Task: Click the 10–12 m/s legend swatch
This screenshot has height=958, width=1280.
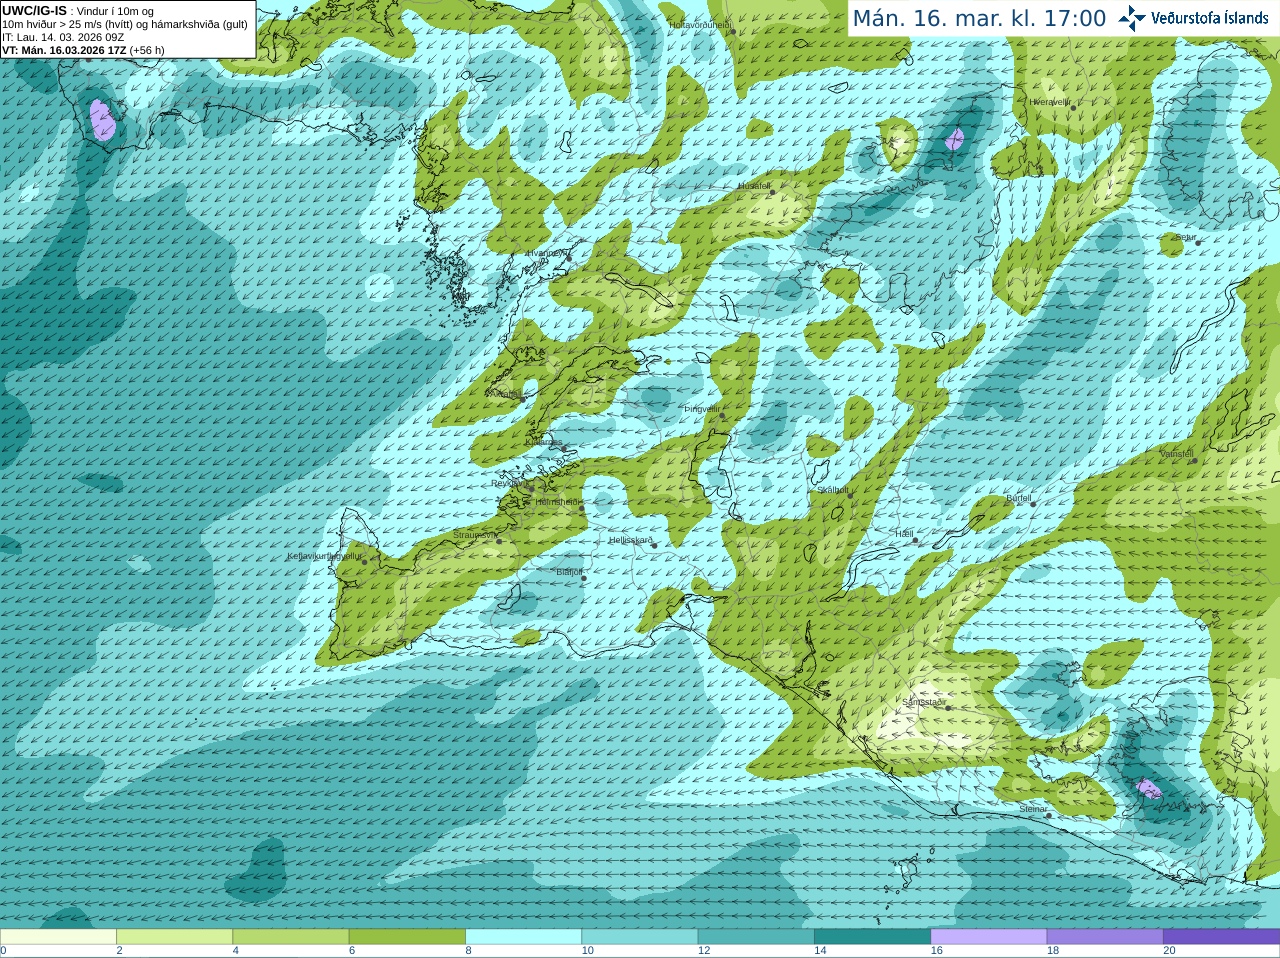Action: click(x=640, y=937)
